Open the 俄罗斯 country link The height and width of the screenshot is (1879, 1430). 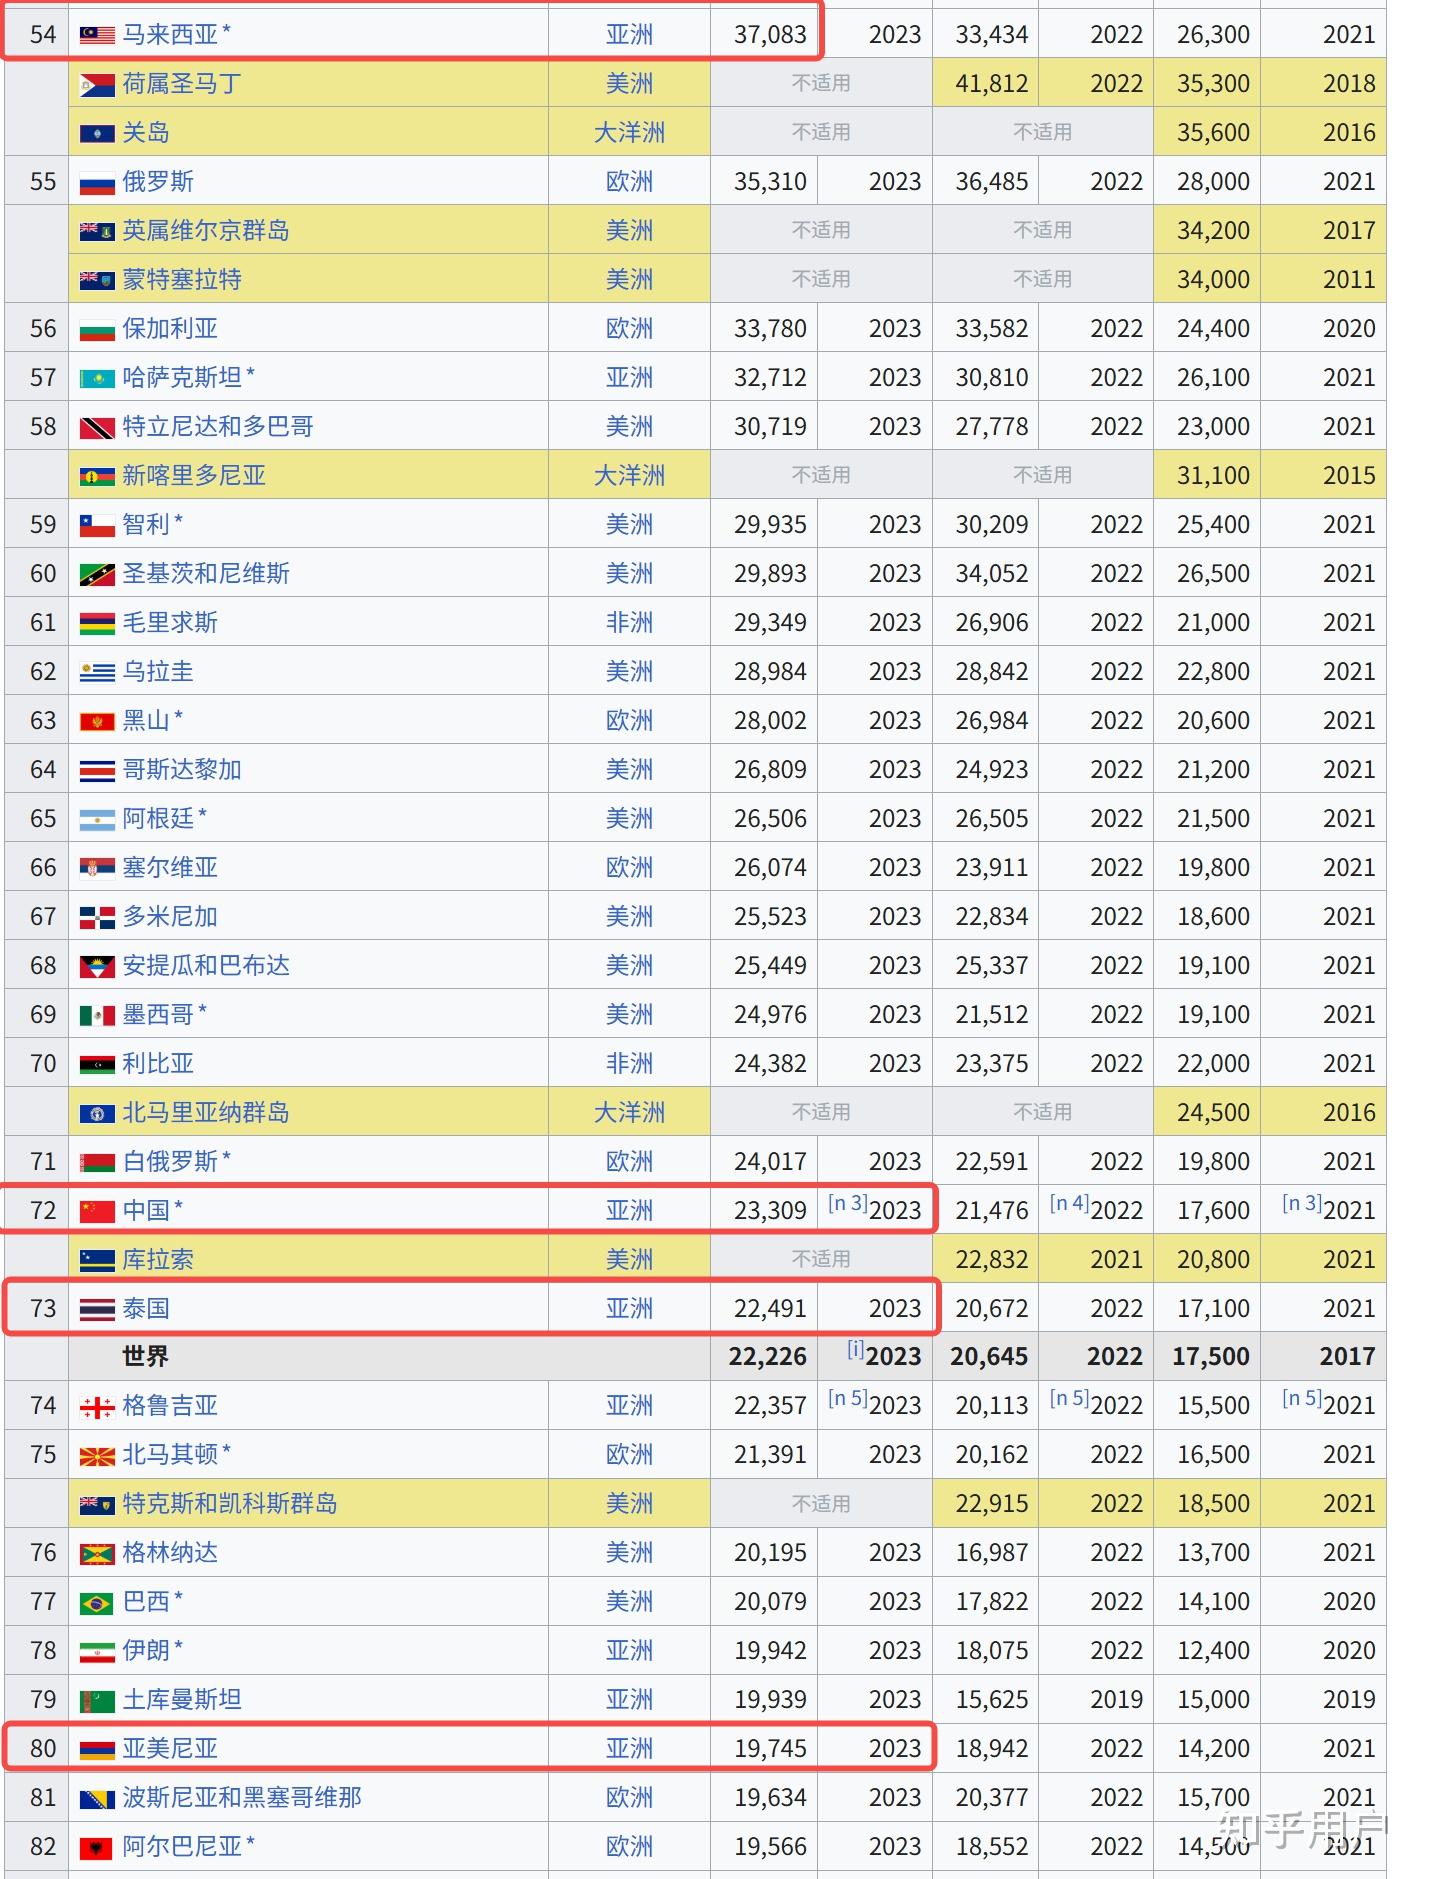click(158, 182)
